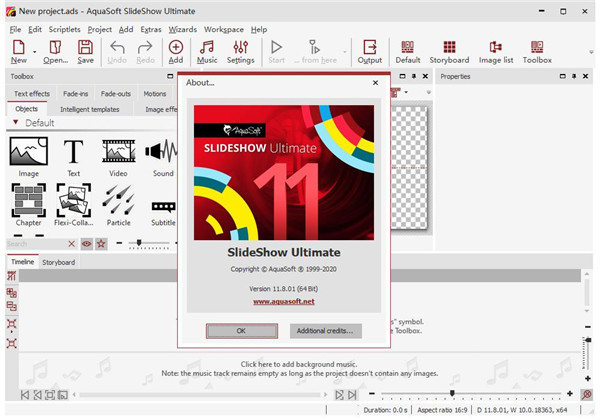The height and width of the screenshot is (420, 600).
Task: Maximize the Toolbox panel
Action: click(170, 76)
